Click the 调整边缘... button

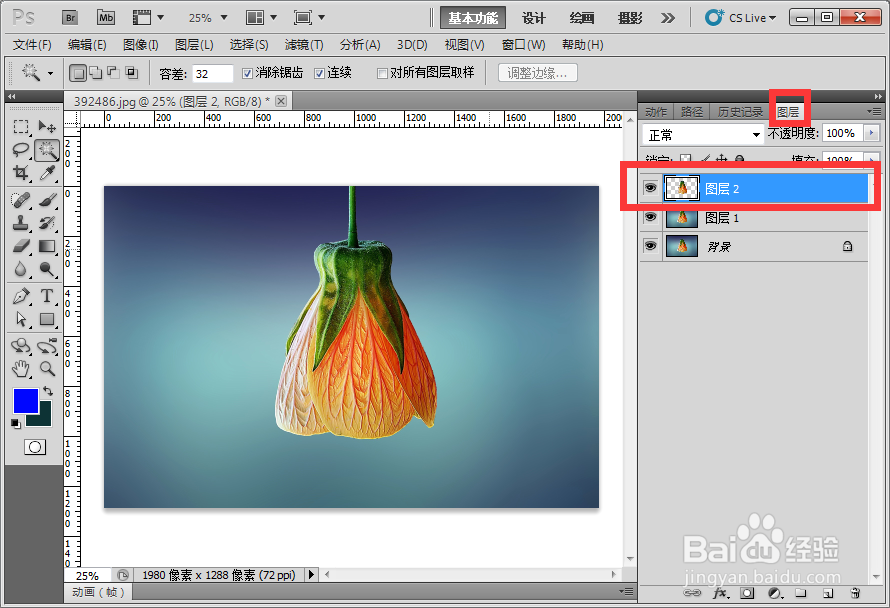537,73
